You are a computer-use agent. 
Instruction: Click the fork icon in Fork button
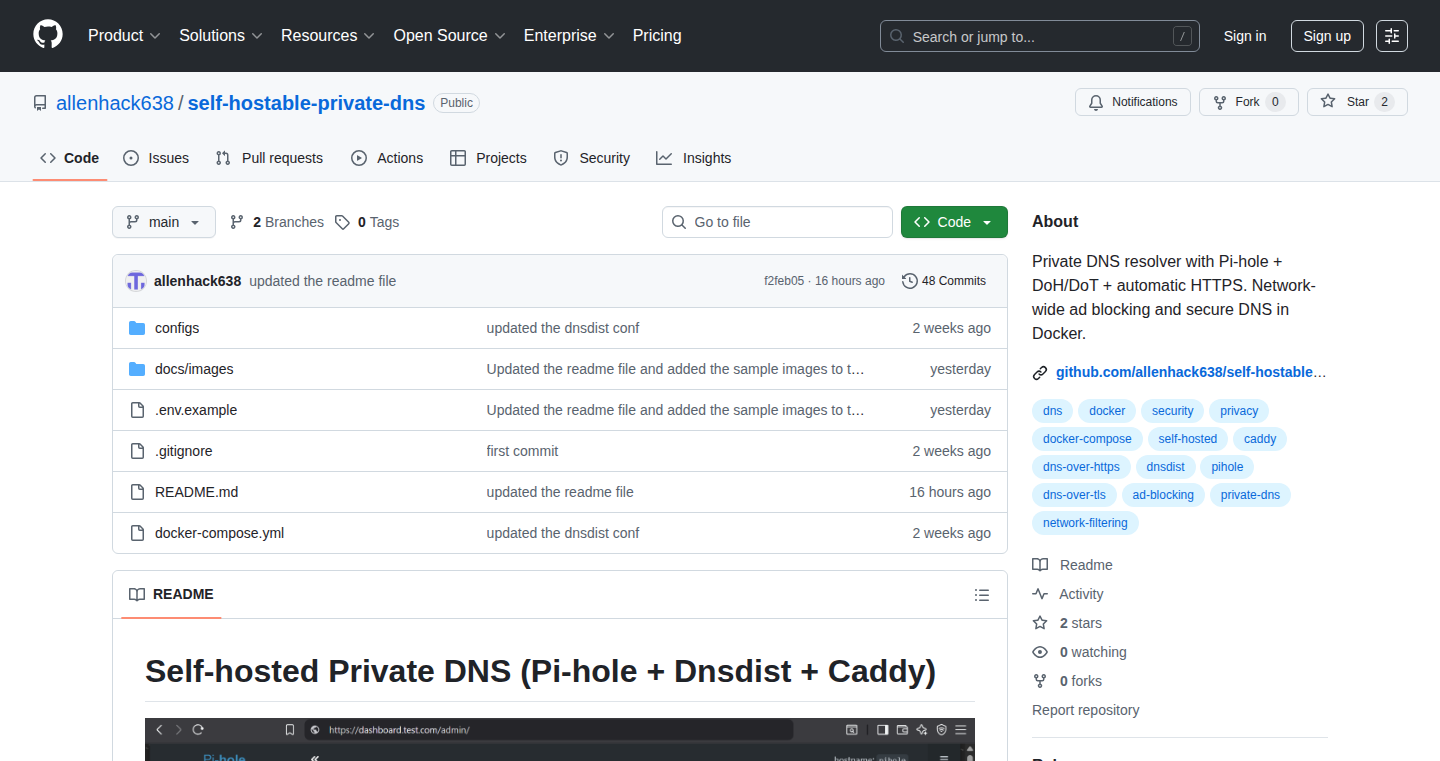point(1220,102)
